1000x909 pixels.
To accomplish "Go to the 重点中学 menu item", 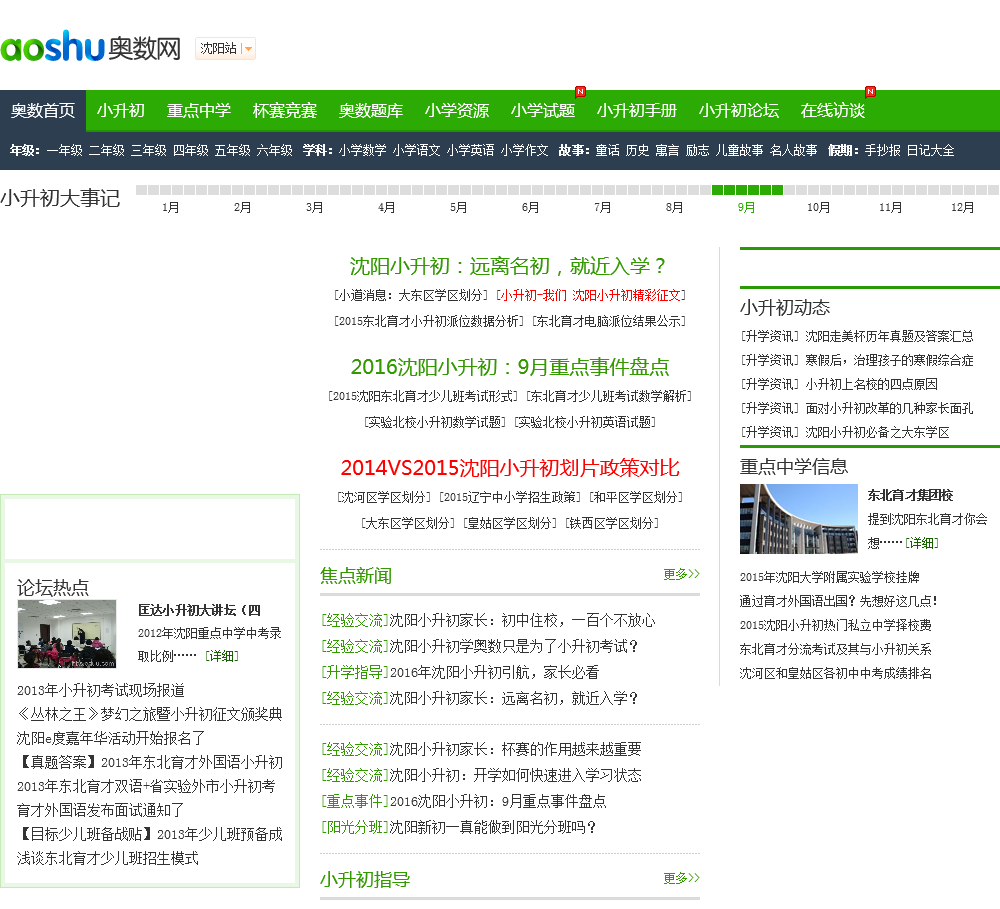I will [x=198, y=111].
